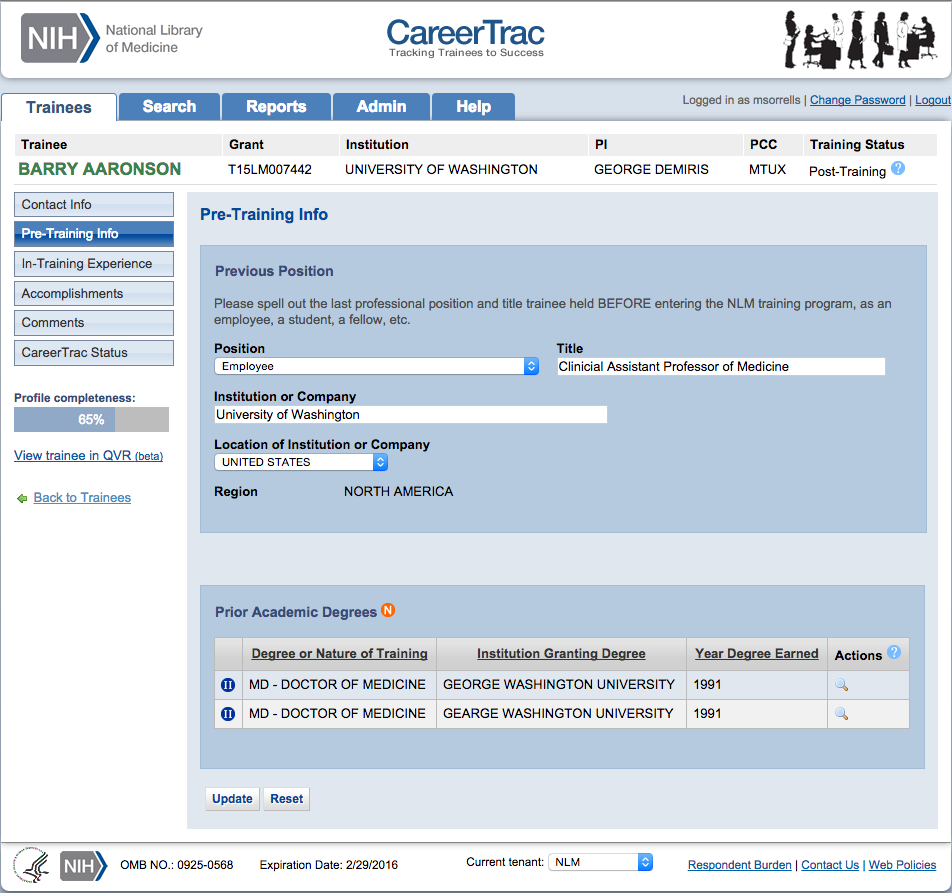The width and height of the screenshot is (952, 893).
Task: Click the grant number T15LM007442
Action: pos(270,170)
